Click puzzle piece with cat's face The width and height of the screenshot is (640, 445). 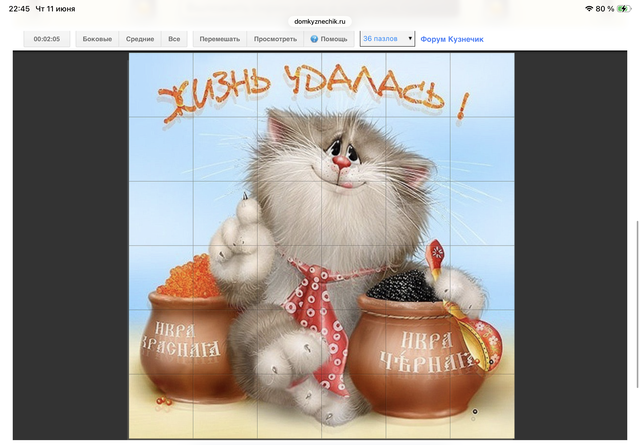(353, 149)
